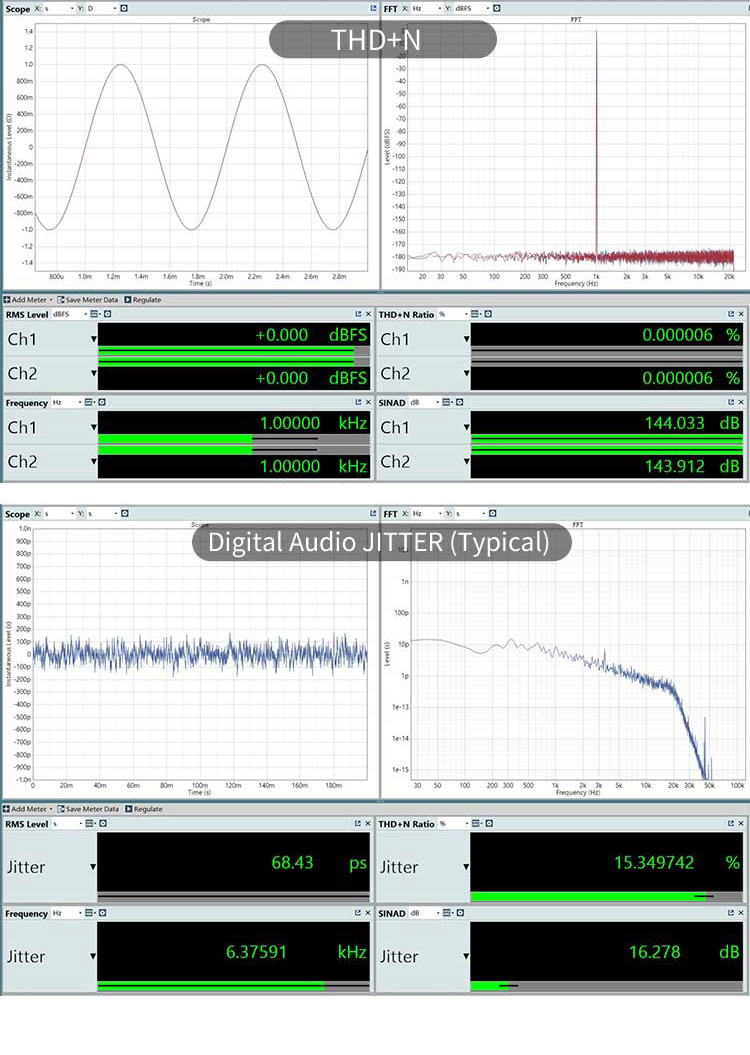
Task: Expand the Ch1 channel arrow on RMS Level meter
Action: pos(93,340)
